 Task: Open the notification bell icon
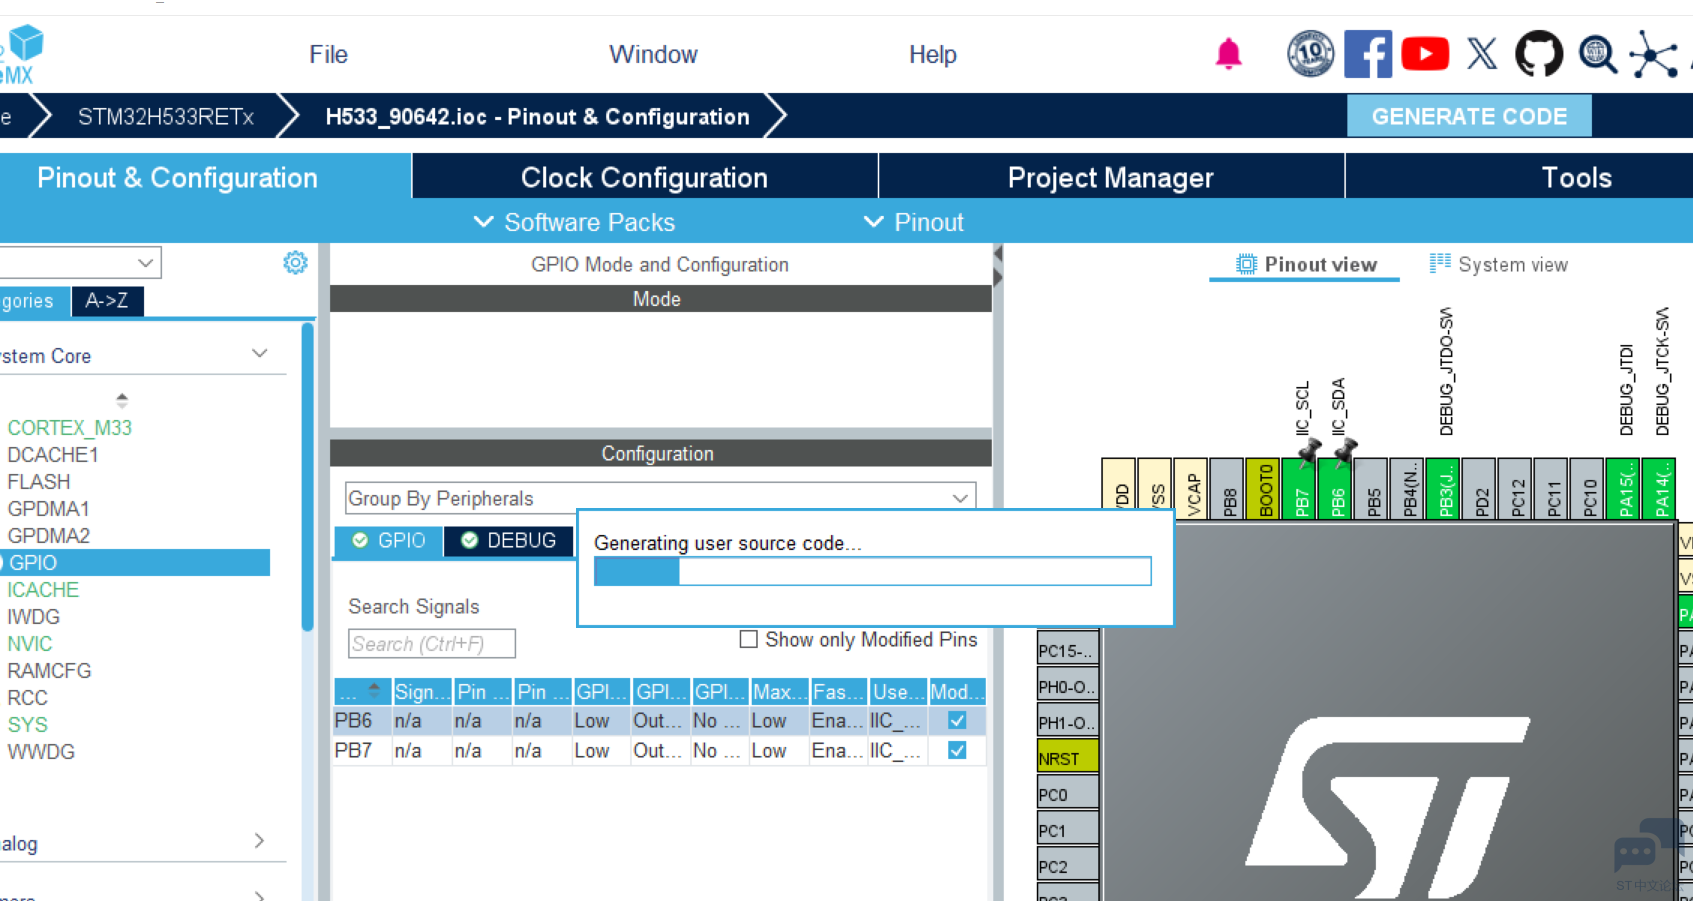click(x=1228, y=54)
